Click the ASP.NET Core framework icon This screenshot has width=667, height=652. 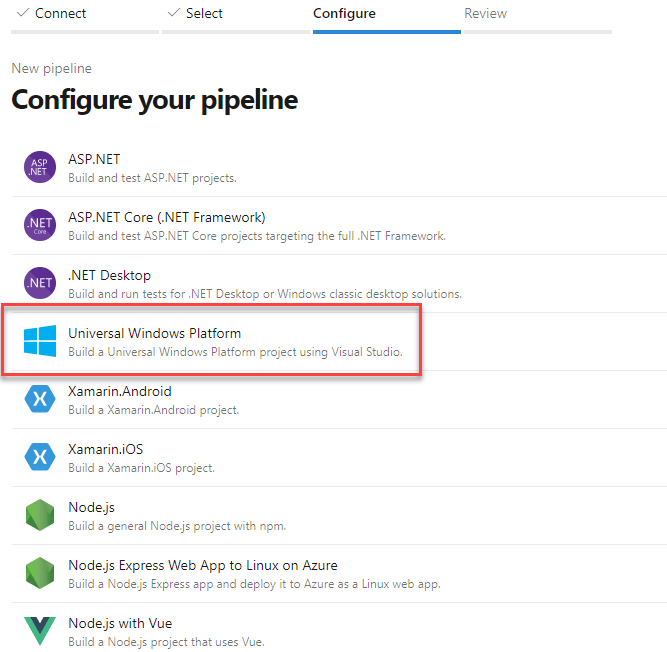point(40,225)
